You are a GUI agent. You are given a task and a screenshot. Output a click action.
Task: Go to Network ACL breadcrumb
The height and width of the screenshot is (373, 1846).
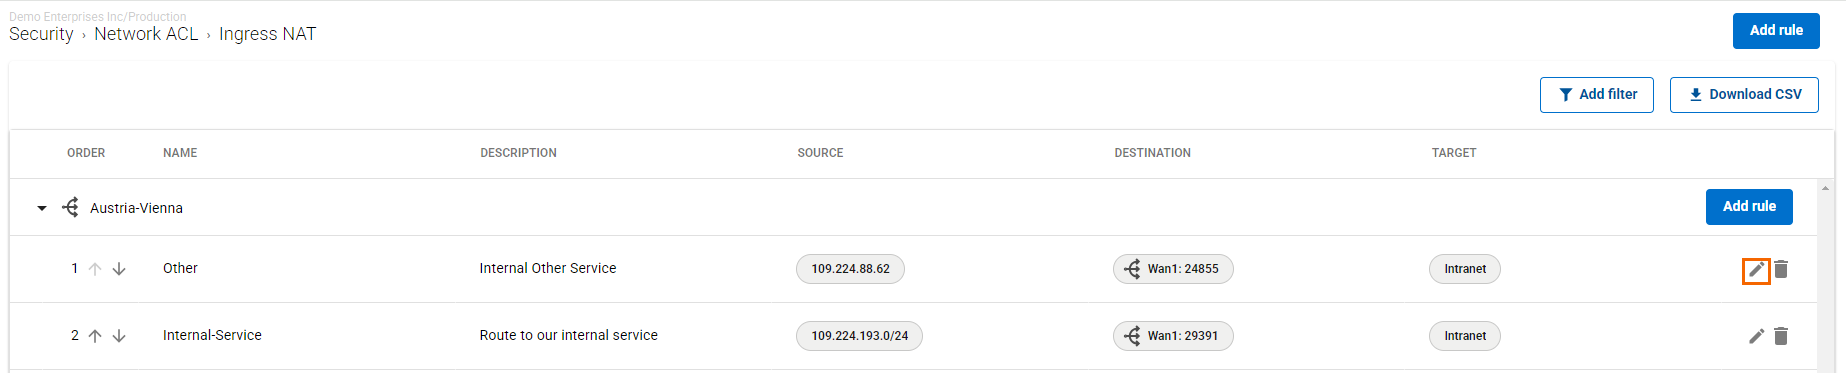pos(146,34)
